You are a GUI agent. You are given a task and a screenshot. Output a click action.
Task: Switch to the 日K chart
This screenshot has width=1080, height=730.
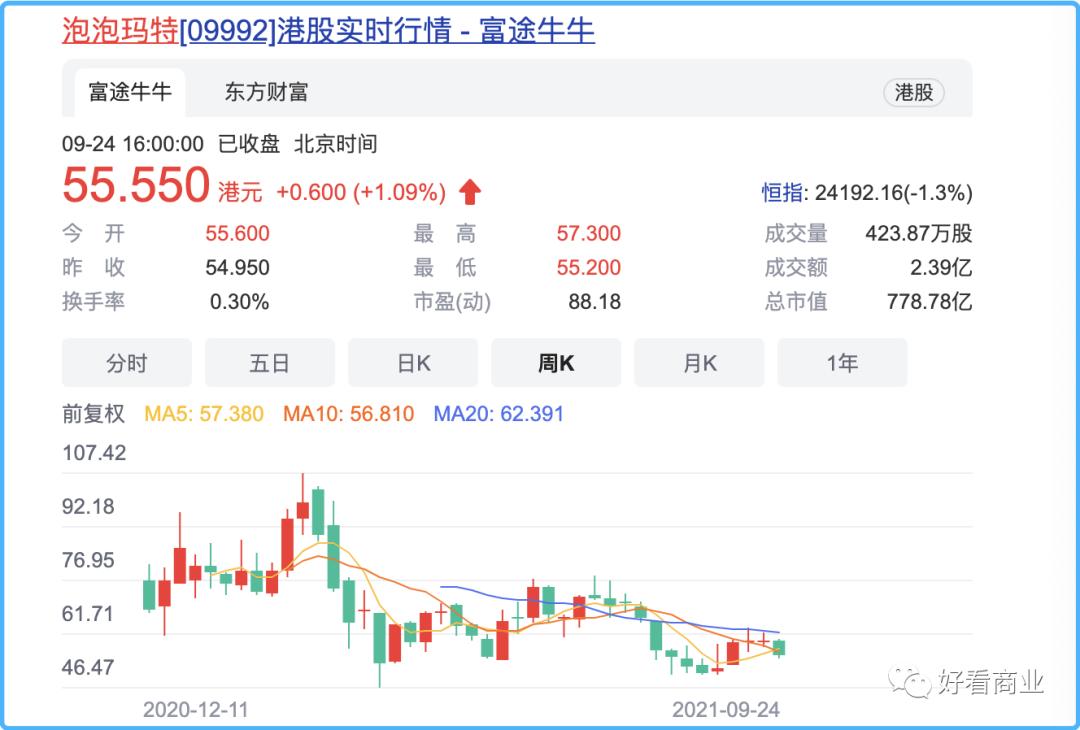click(x=413, y=362)
